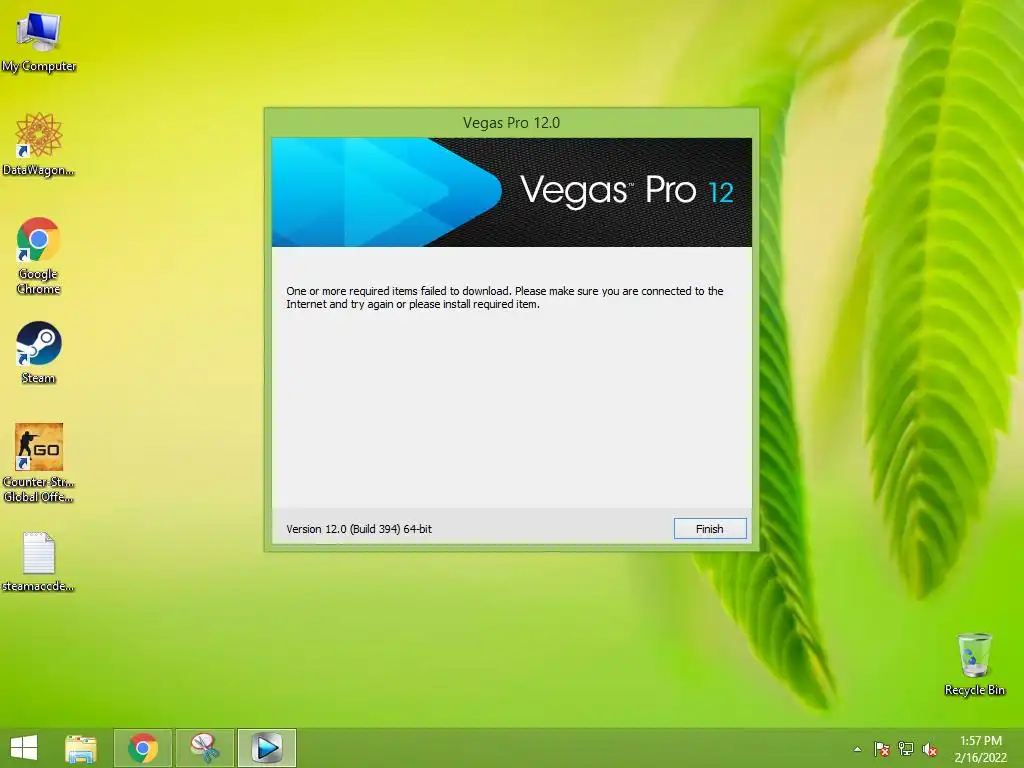
Task: Click the Vegas Pro 12.0 title bar
Action: pyautogui.click(x=511, y=123)
